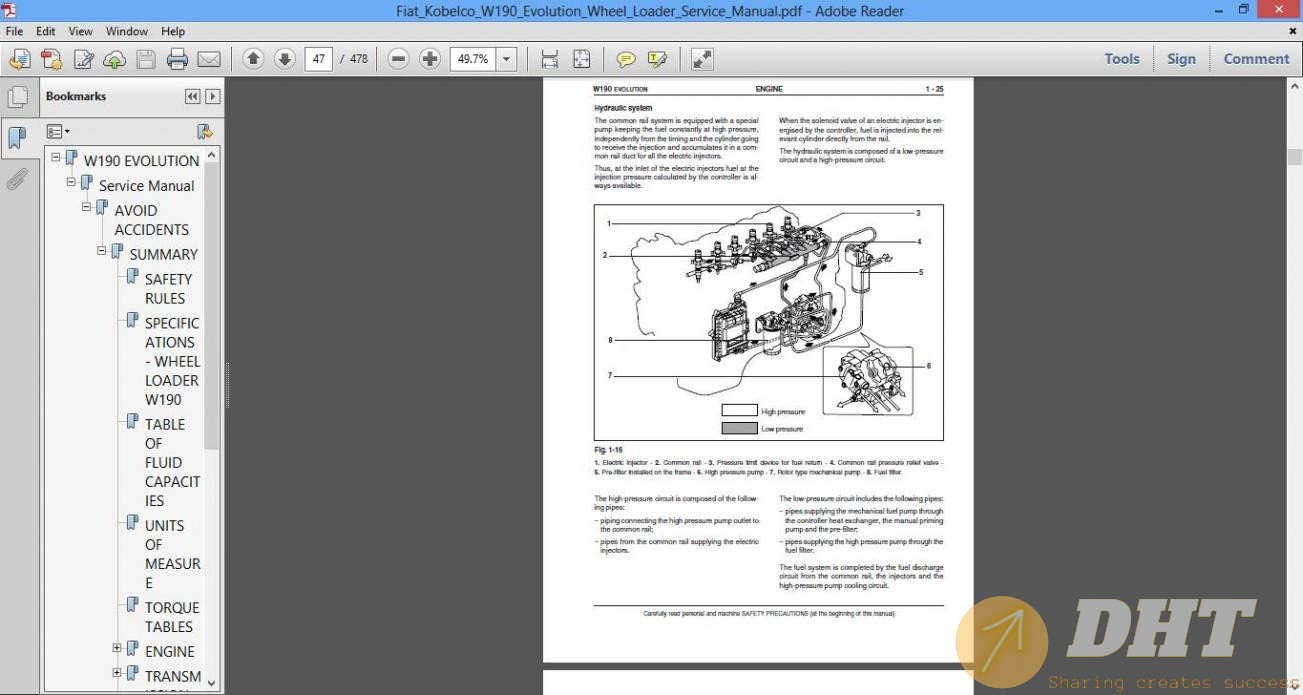Viewport: 1303px width, 695px height.
Task: Open the bookmark options dropdown menu
Action: (x=58, y=131)
